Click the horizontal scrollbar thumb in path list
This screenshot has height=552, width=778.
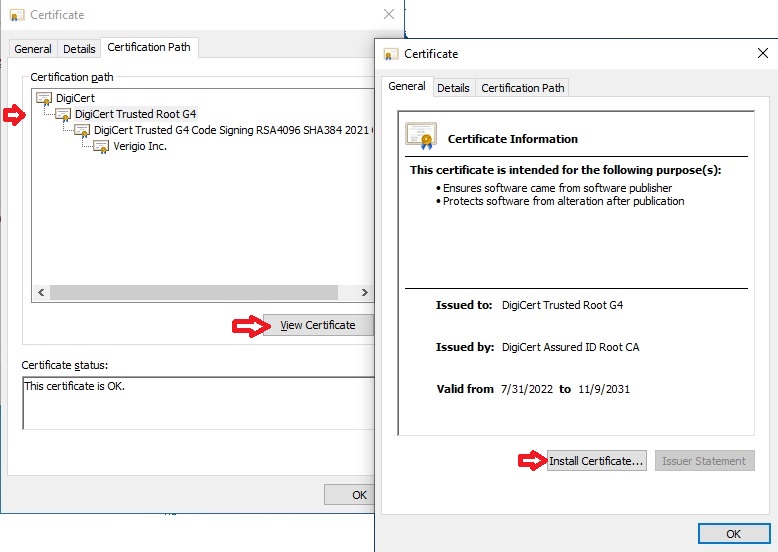click(x=194, y=293)
